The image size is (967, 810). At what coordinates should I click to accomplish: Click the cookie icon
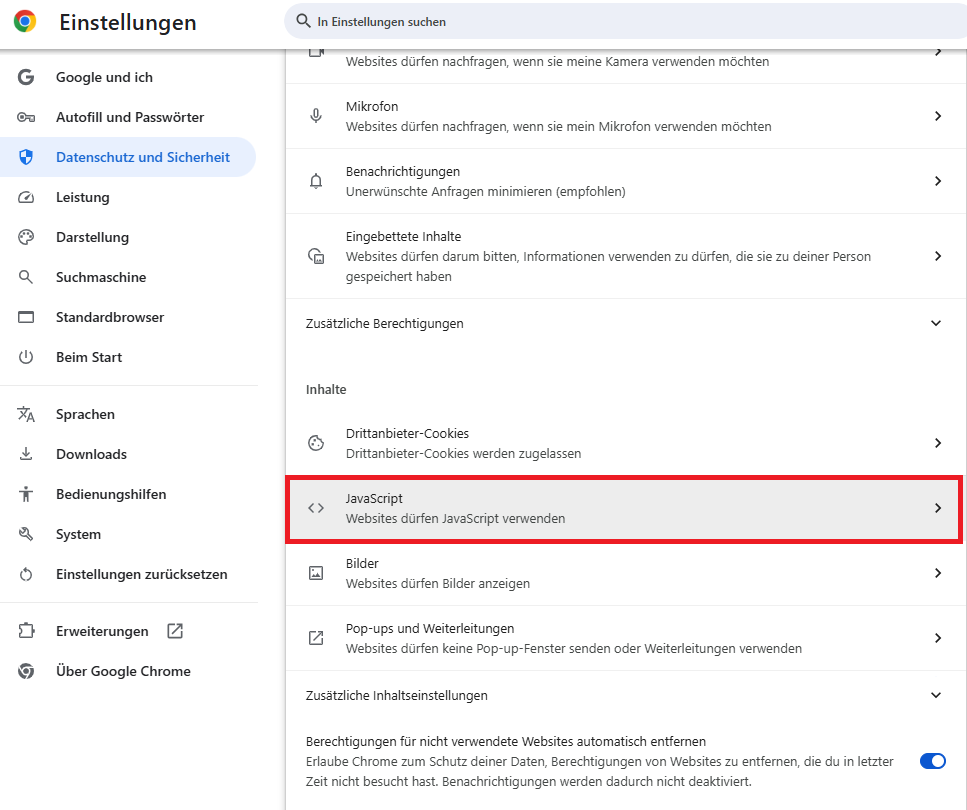[x=316, y=443]
